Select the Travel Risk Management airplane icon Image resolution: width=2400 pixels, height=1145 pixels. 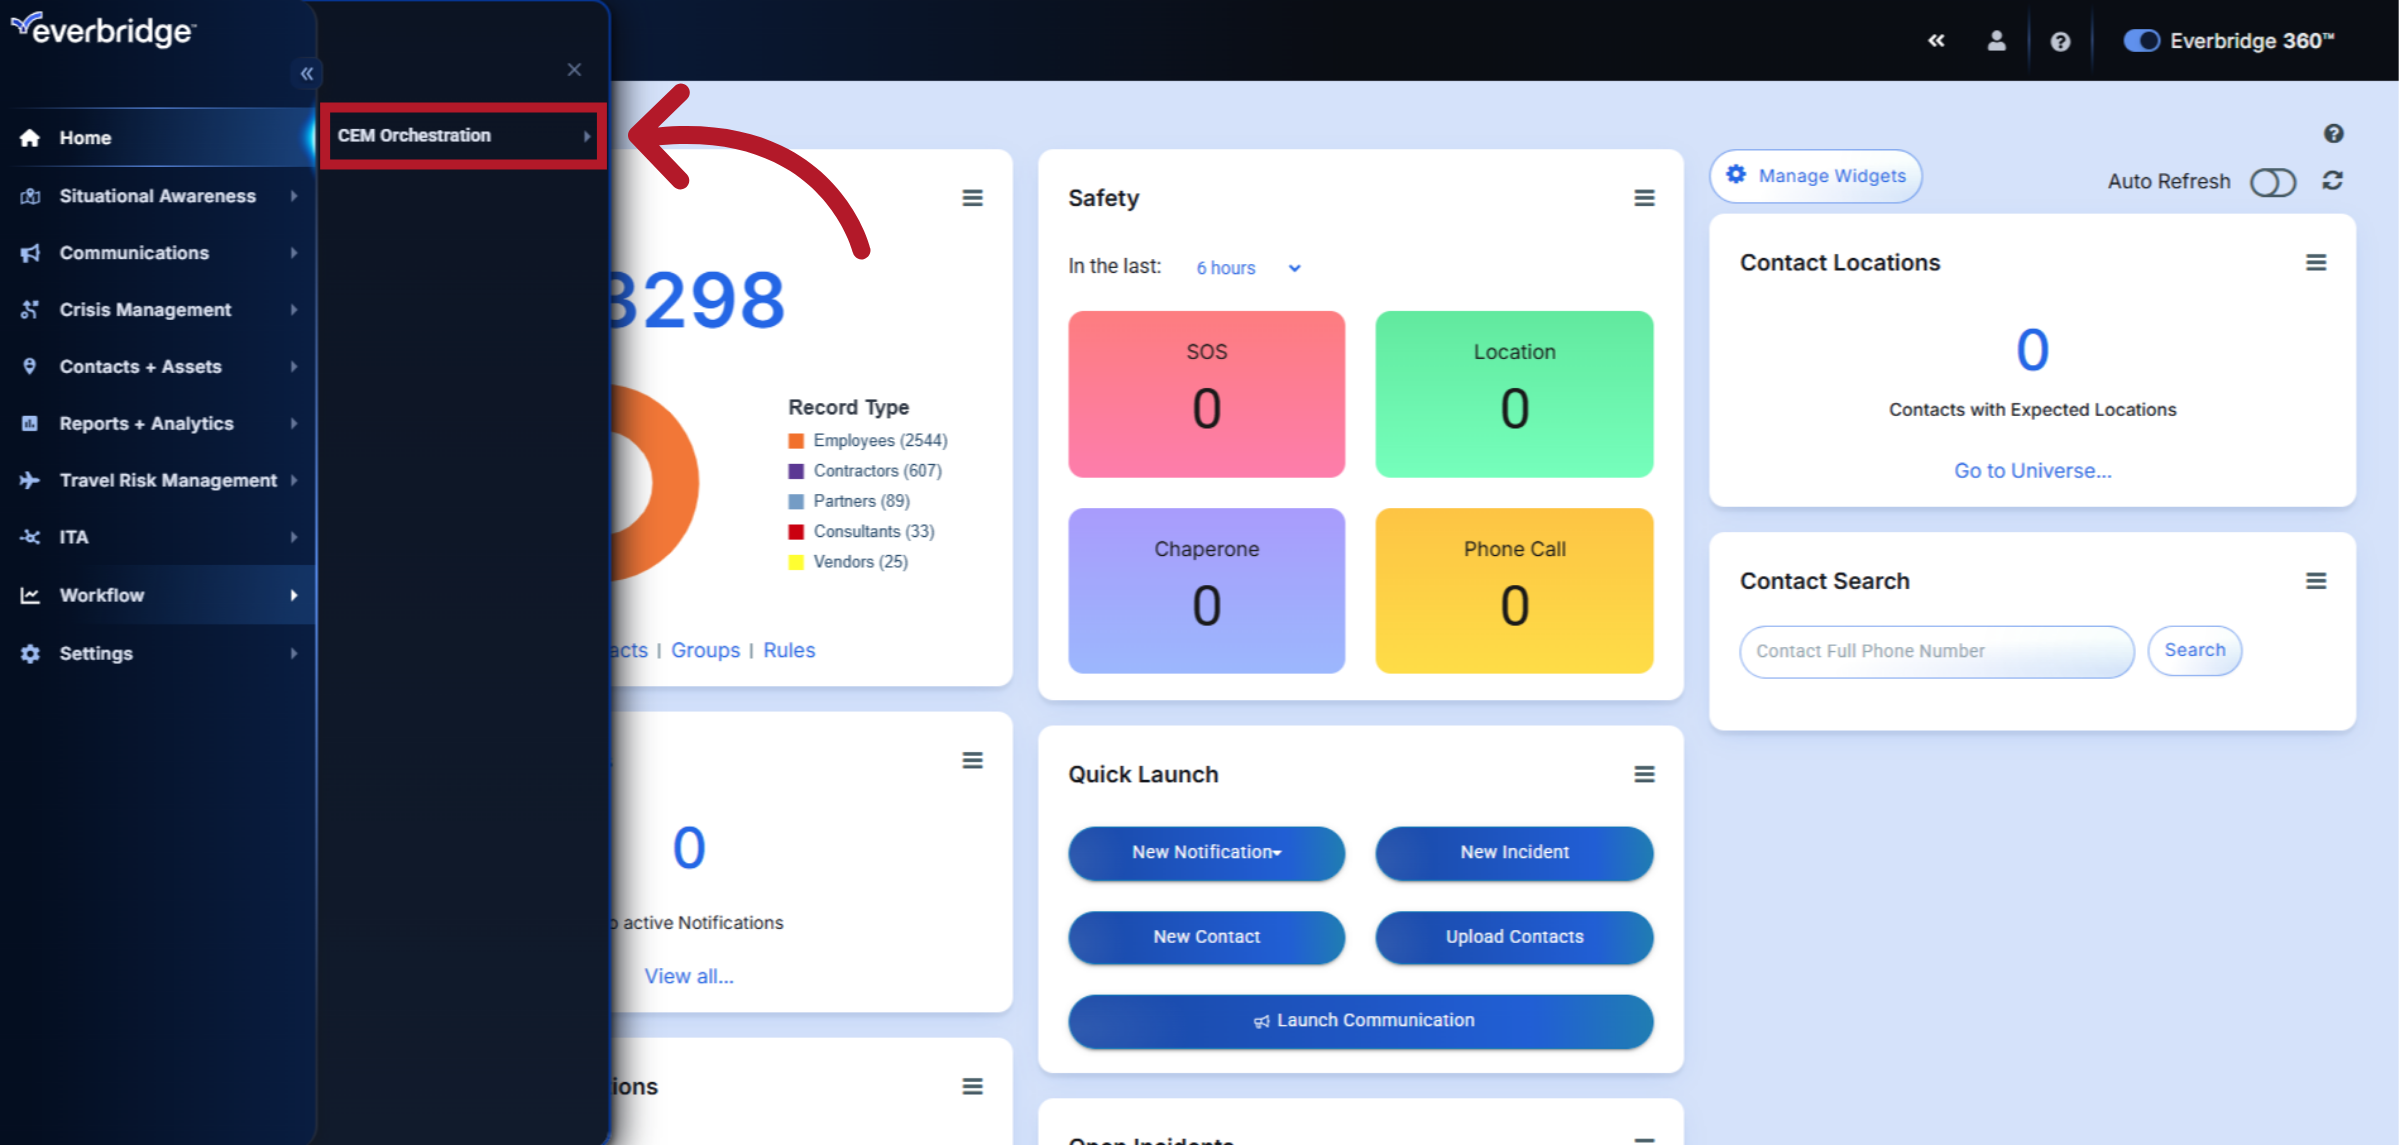[x=30, y=480]
